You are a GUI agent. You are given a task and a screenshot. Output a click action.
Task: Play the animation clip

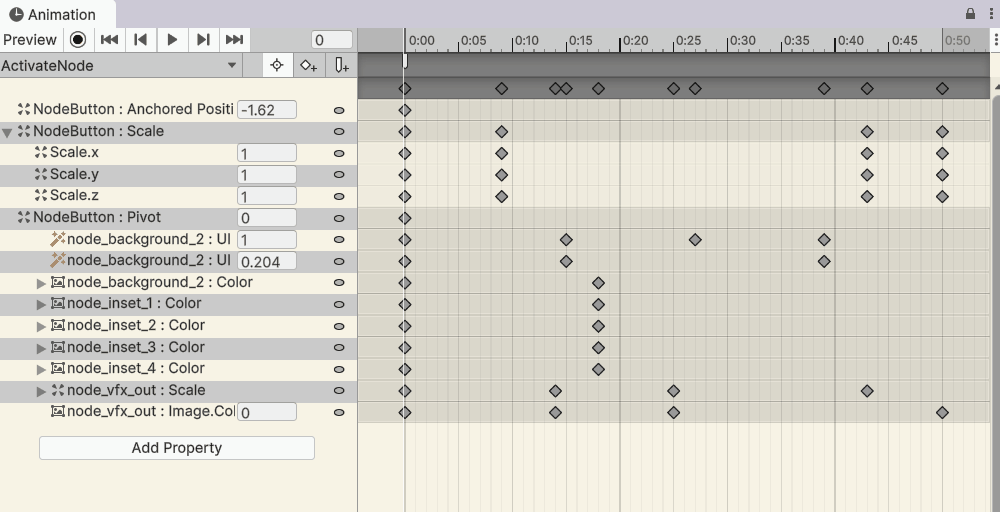pyautogui.click(x=172, y=40)
